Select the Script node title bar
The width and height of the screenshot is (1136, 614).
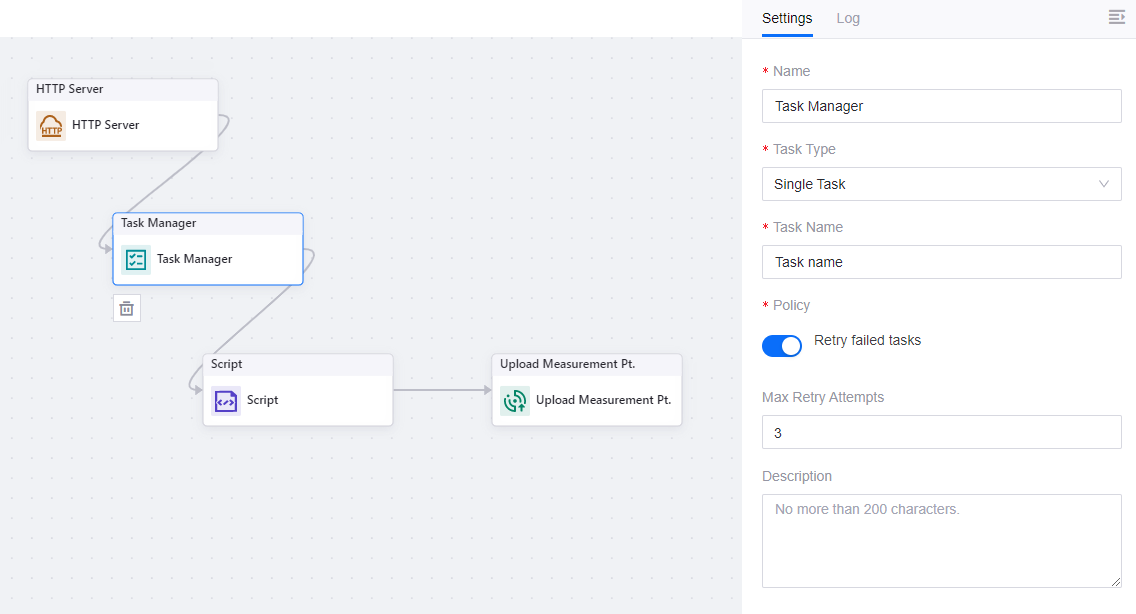click(298, 365)
